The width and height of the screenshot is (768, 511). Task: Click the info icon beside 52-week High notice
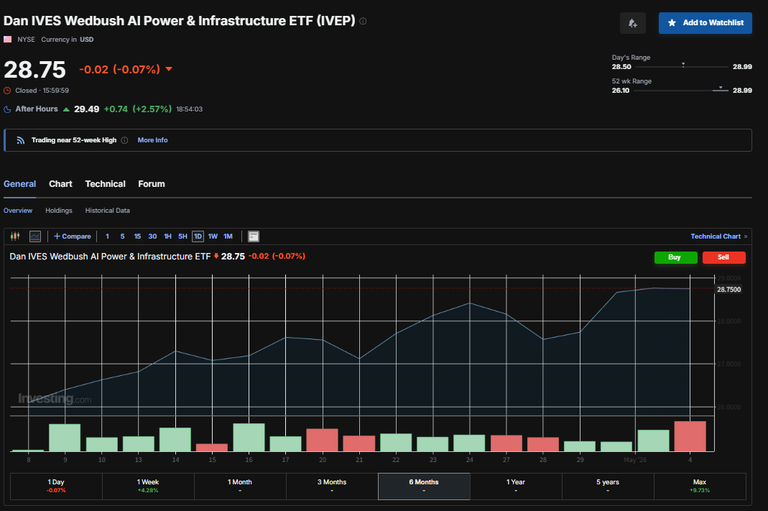point(124,140)
